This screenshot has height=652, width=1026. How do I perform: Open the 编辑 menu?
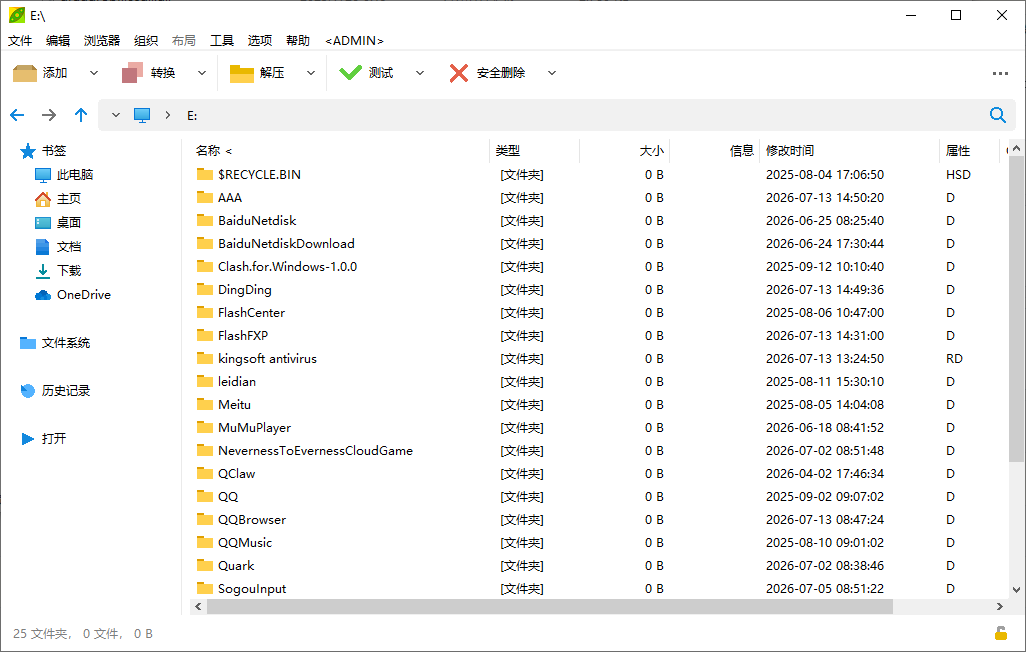[58, 41]
